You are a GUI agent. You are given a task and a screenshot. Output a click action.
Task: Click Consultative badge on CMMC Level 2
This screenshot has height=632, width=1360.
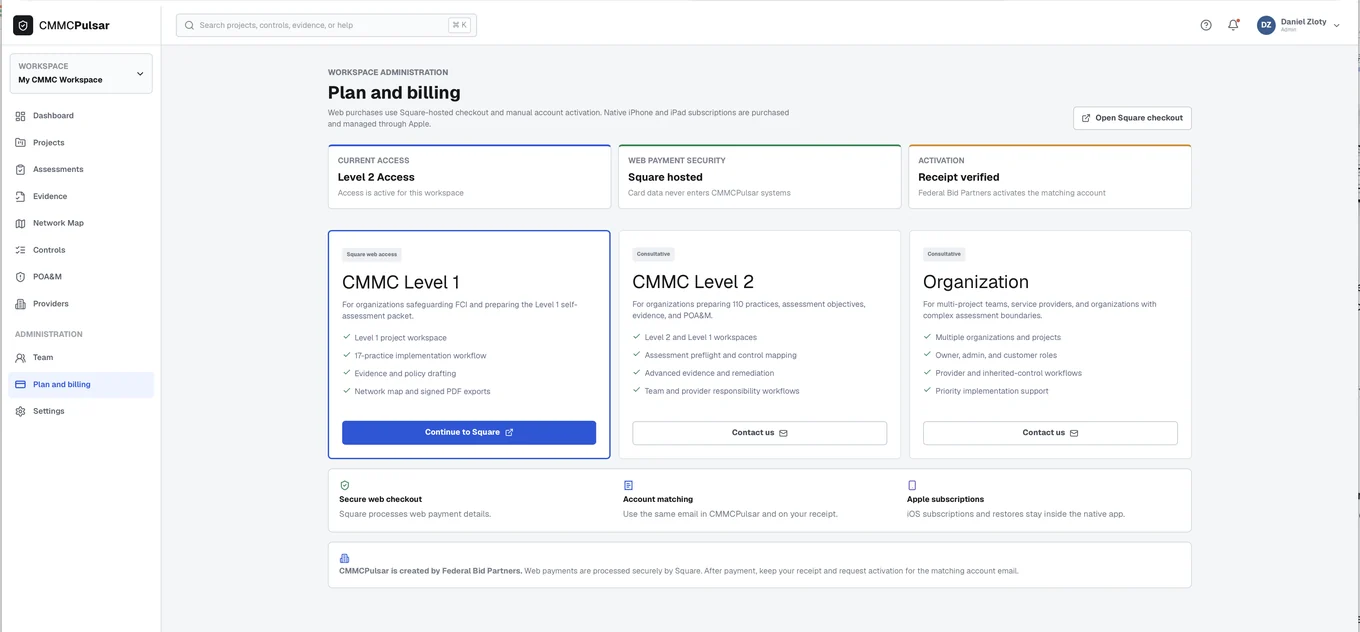tap(653, 254)
